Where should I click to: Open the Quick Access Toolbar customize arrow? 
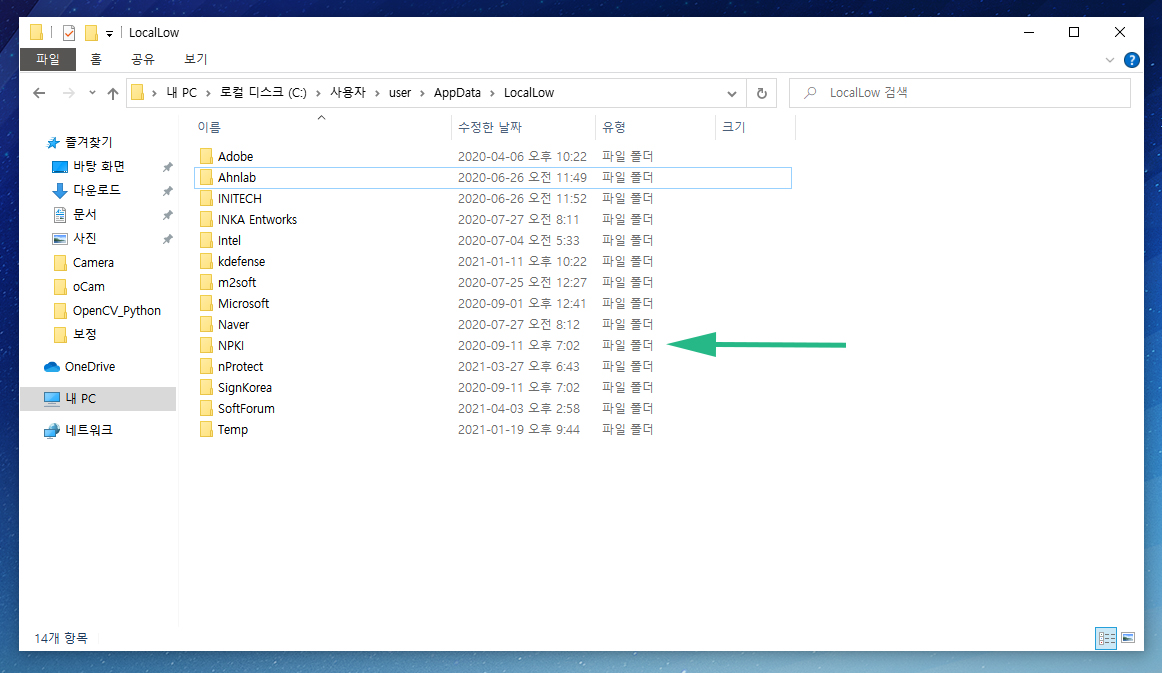click(109, 33)
